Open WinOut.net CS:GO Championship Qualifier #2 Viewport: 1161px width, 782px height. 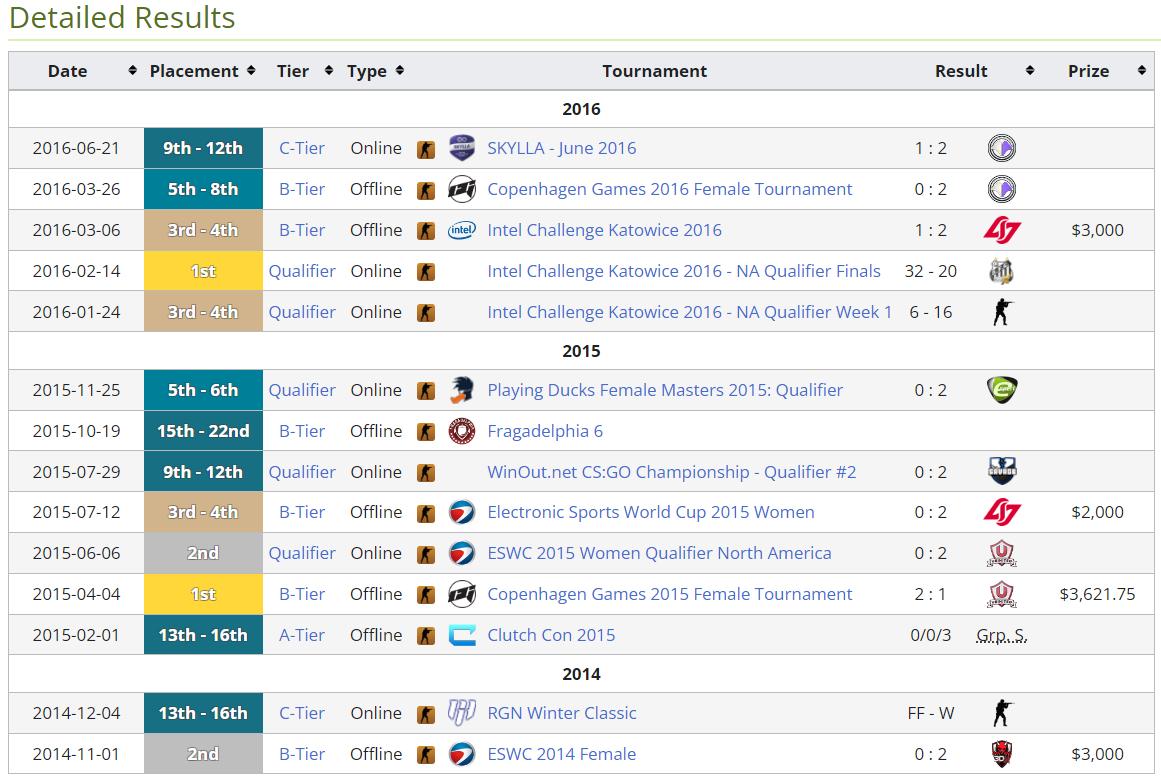pos(672,472)
